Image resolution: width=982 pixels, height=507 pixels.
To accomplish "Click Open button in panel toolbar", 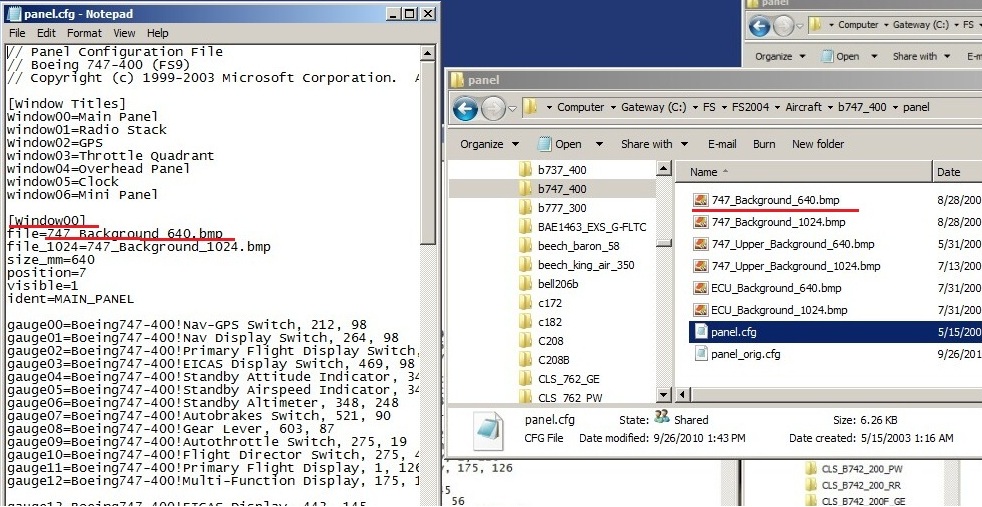I will click(561, 144).
